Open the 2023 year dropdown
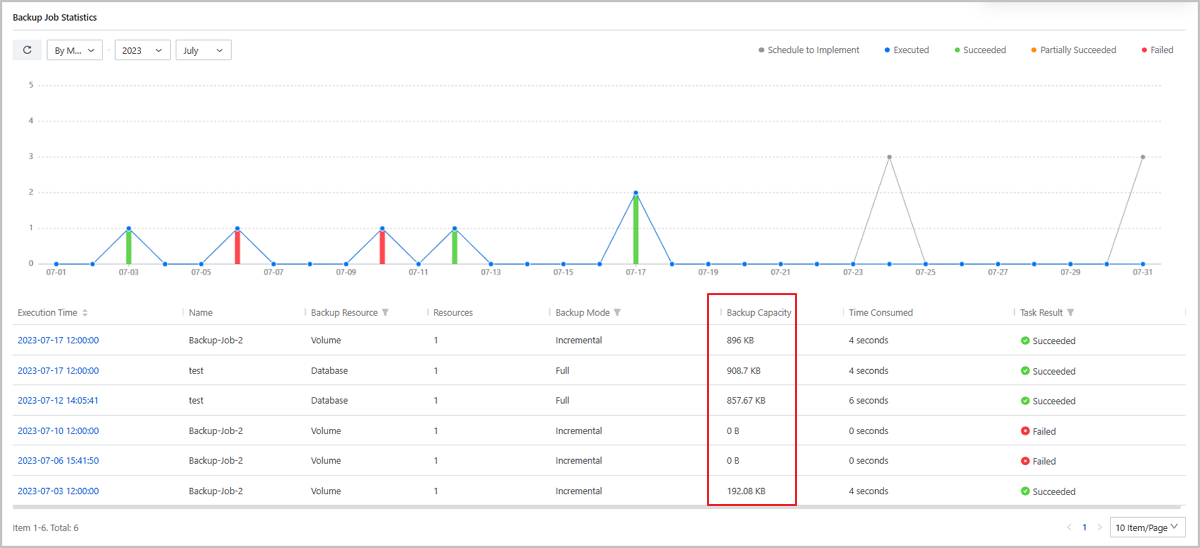The width and height of the screenshot is (1200, 548). (142, 50)
